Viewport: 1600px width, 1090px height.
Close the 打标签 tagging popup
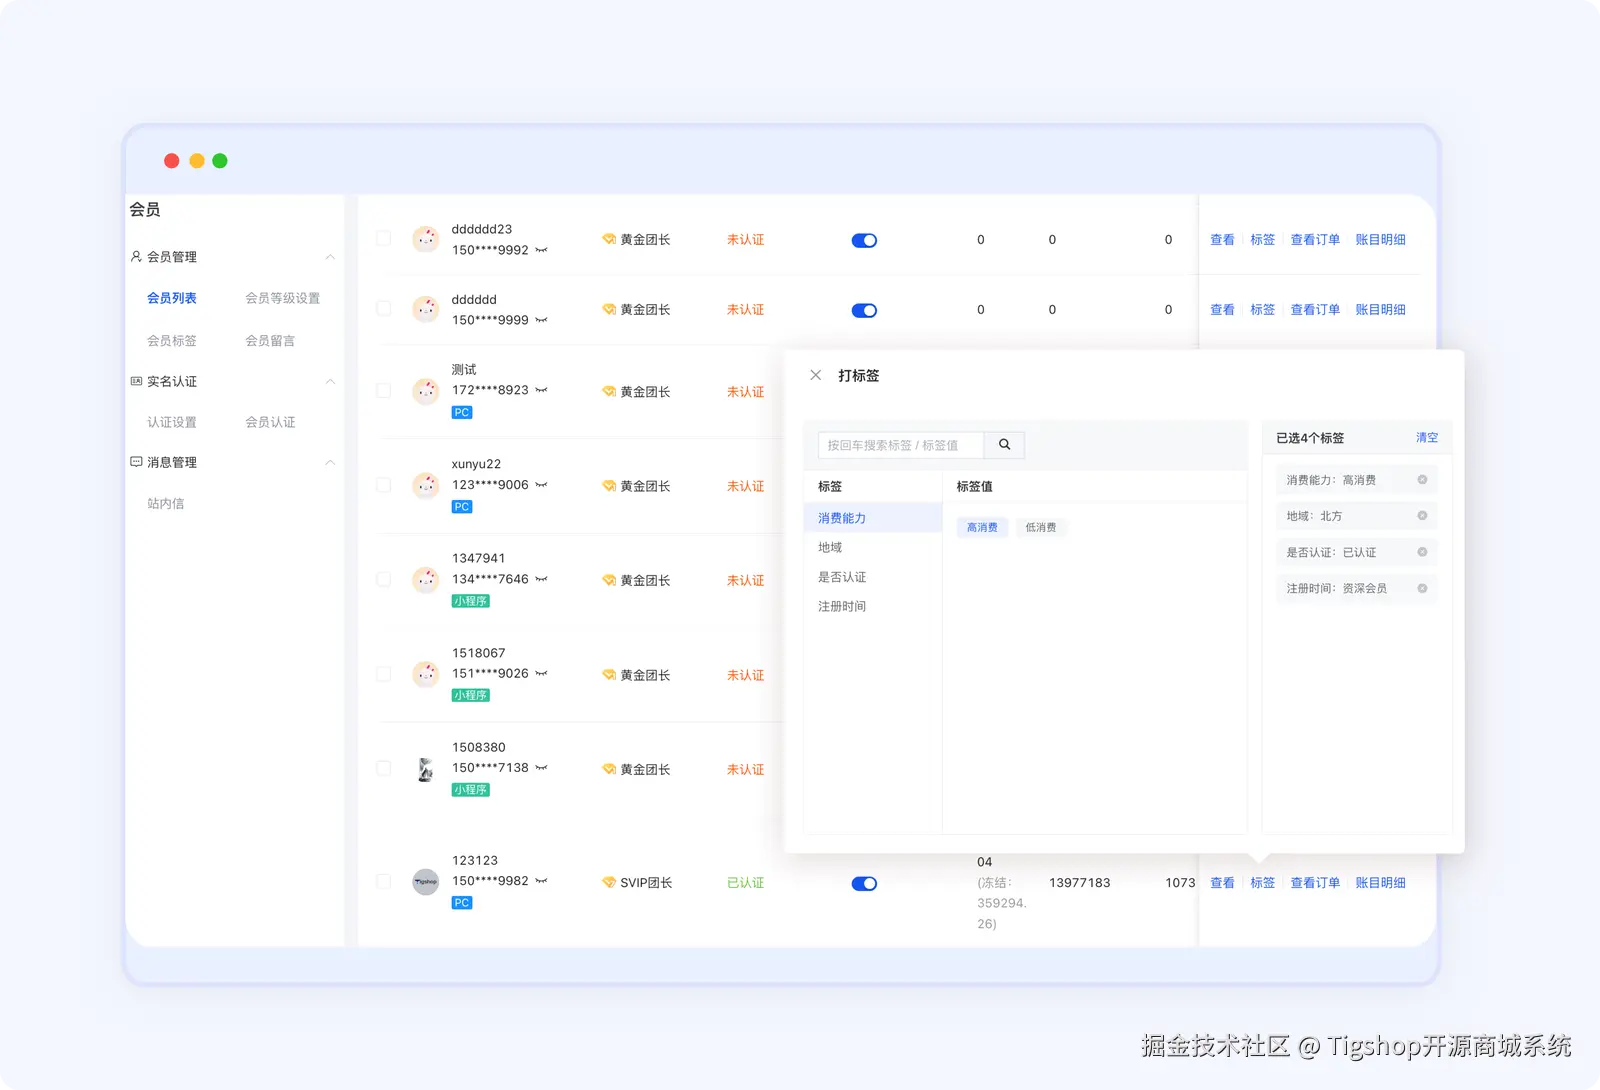coord(815,375)
